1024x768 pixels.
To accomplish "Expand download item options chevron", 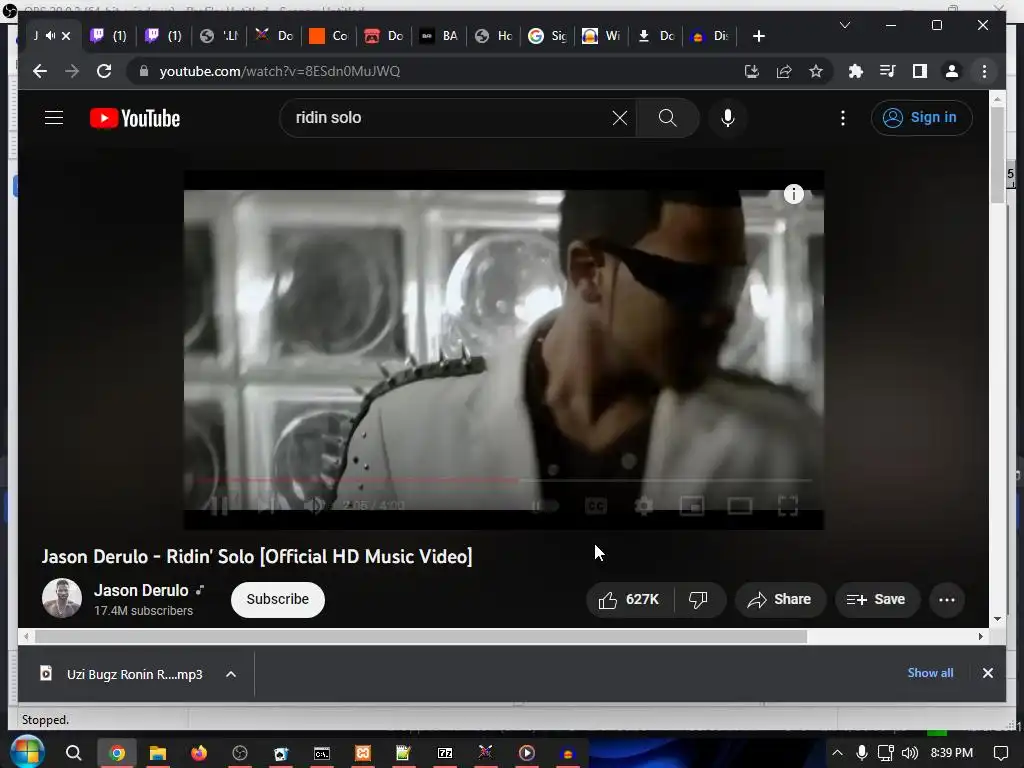I will [231, 674].
